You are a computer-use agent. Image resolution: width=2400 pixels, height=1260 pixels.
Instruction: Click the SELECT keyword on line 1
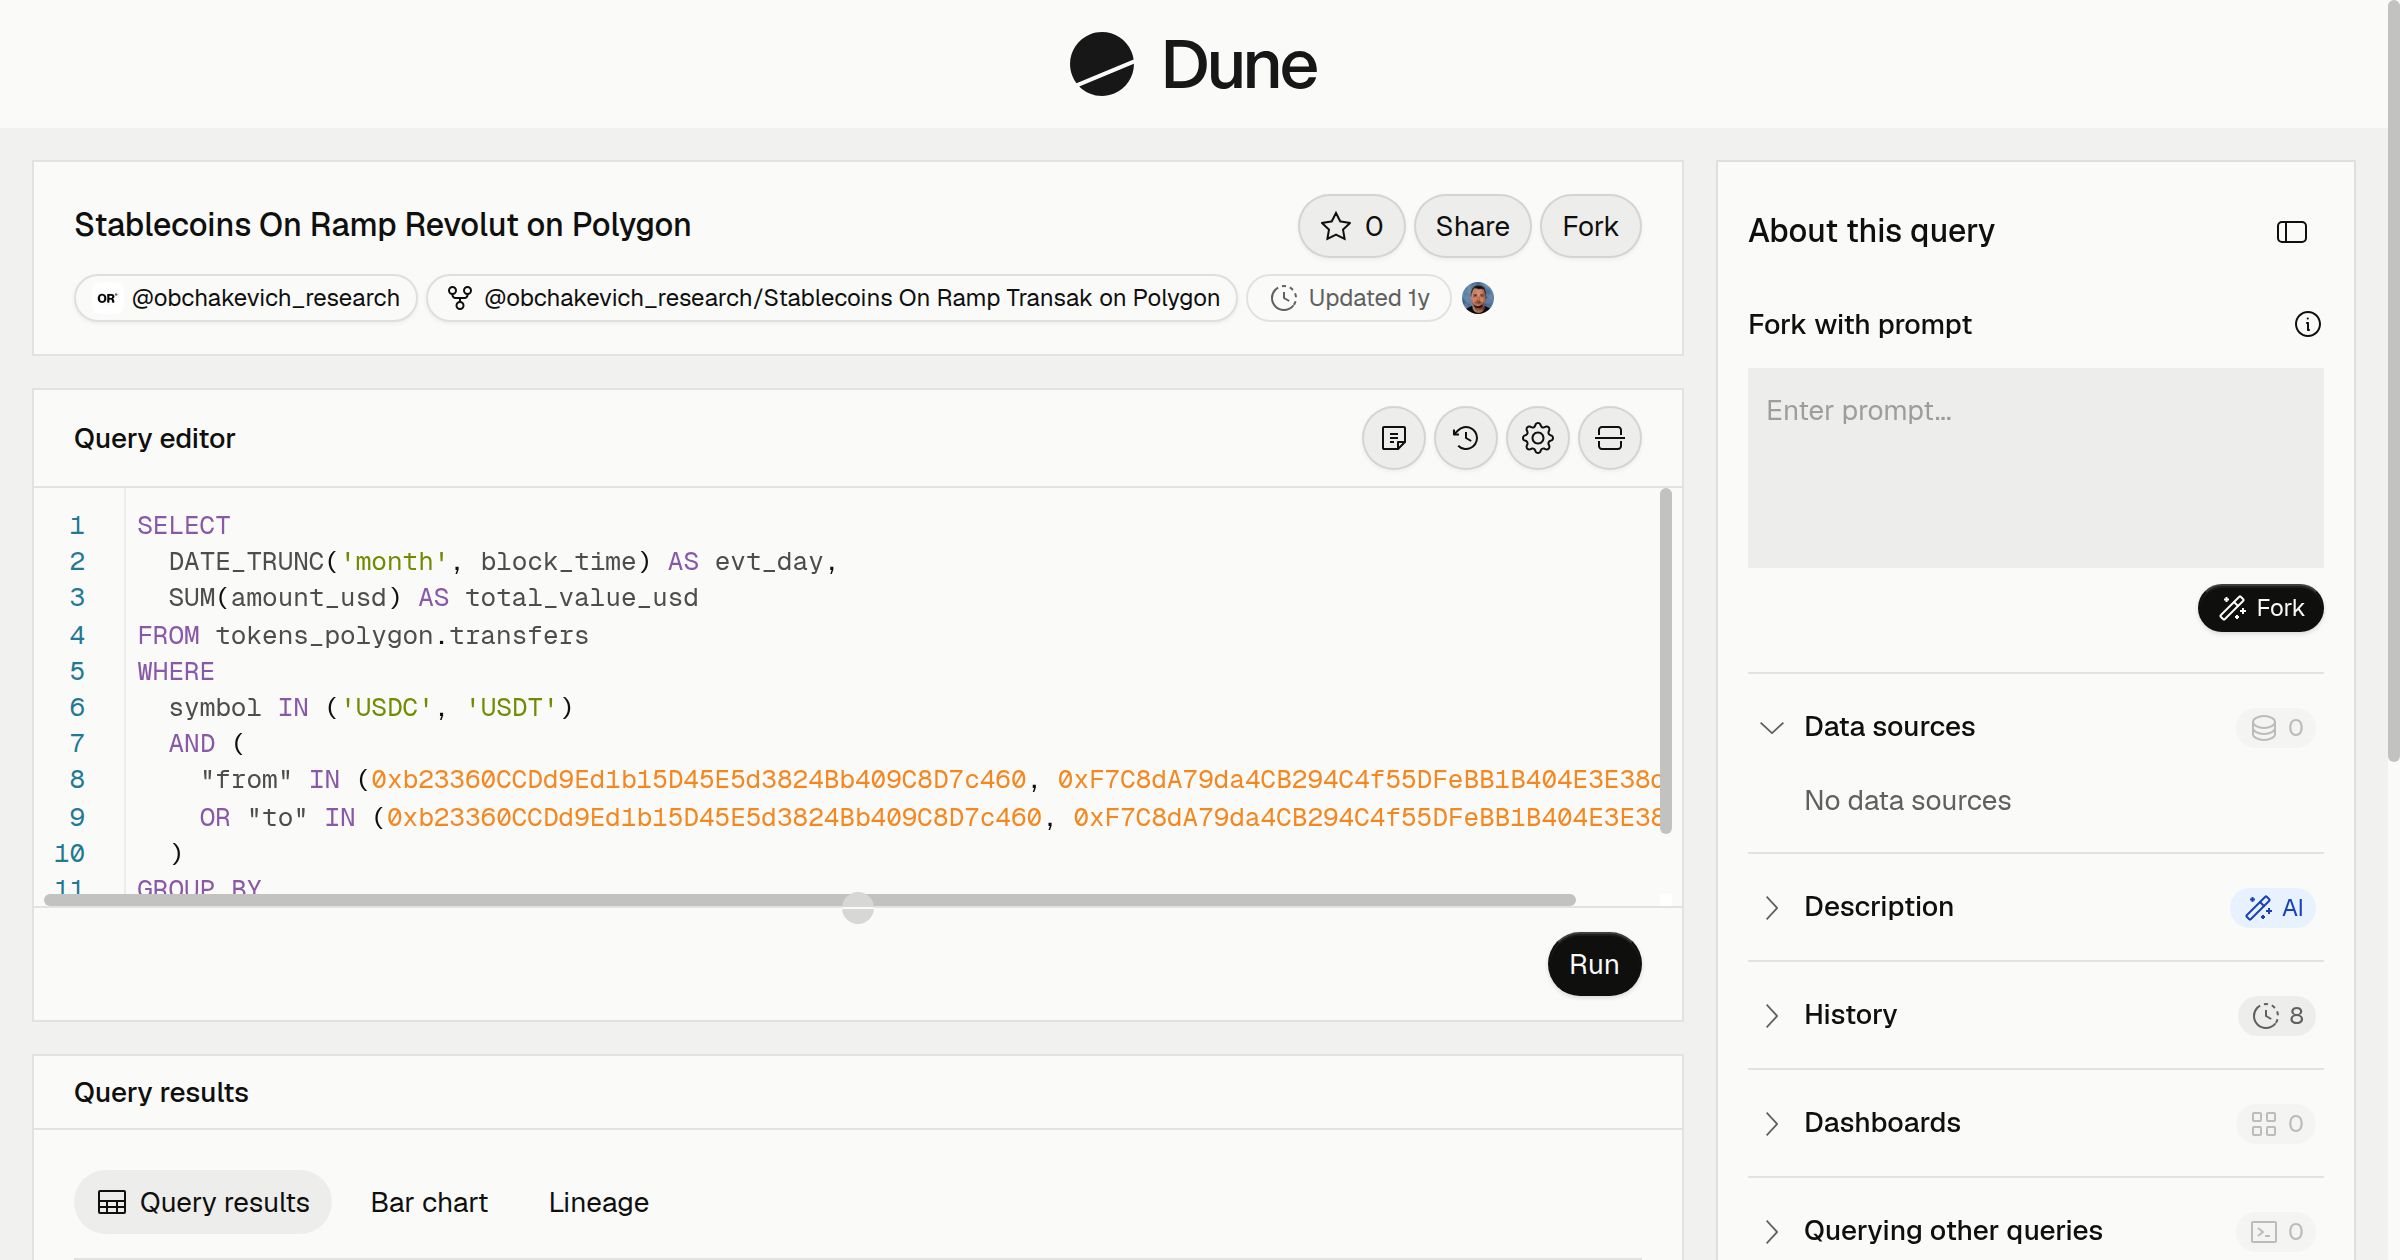pyautogui.click(x=184, y=525)
